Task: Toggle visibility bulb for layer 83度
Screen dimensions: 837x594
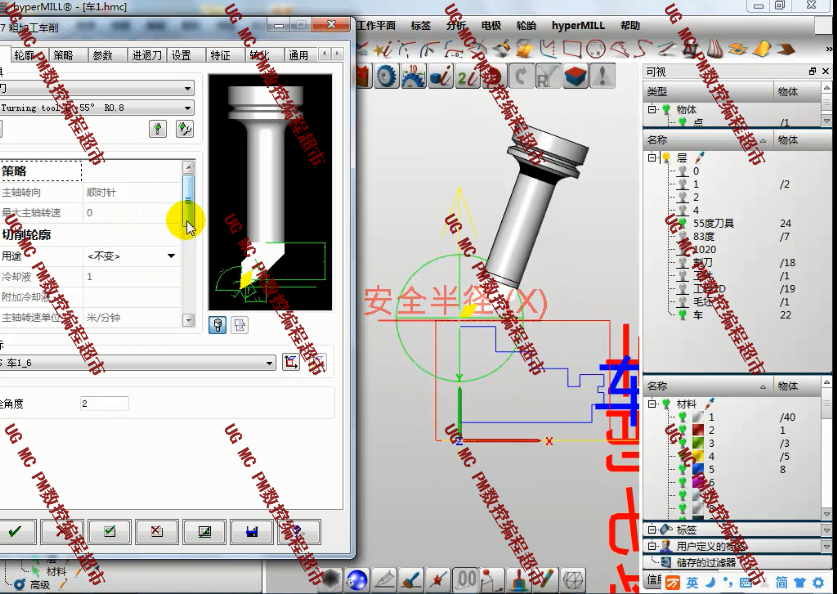Action: pos(682,236)
